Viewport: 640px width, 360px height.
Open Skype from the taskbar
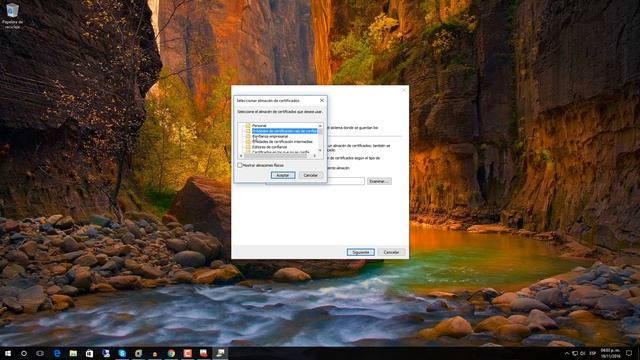(122, 353)
